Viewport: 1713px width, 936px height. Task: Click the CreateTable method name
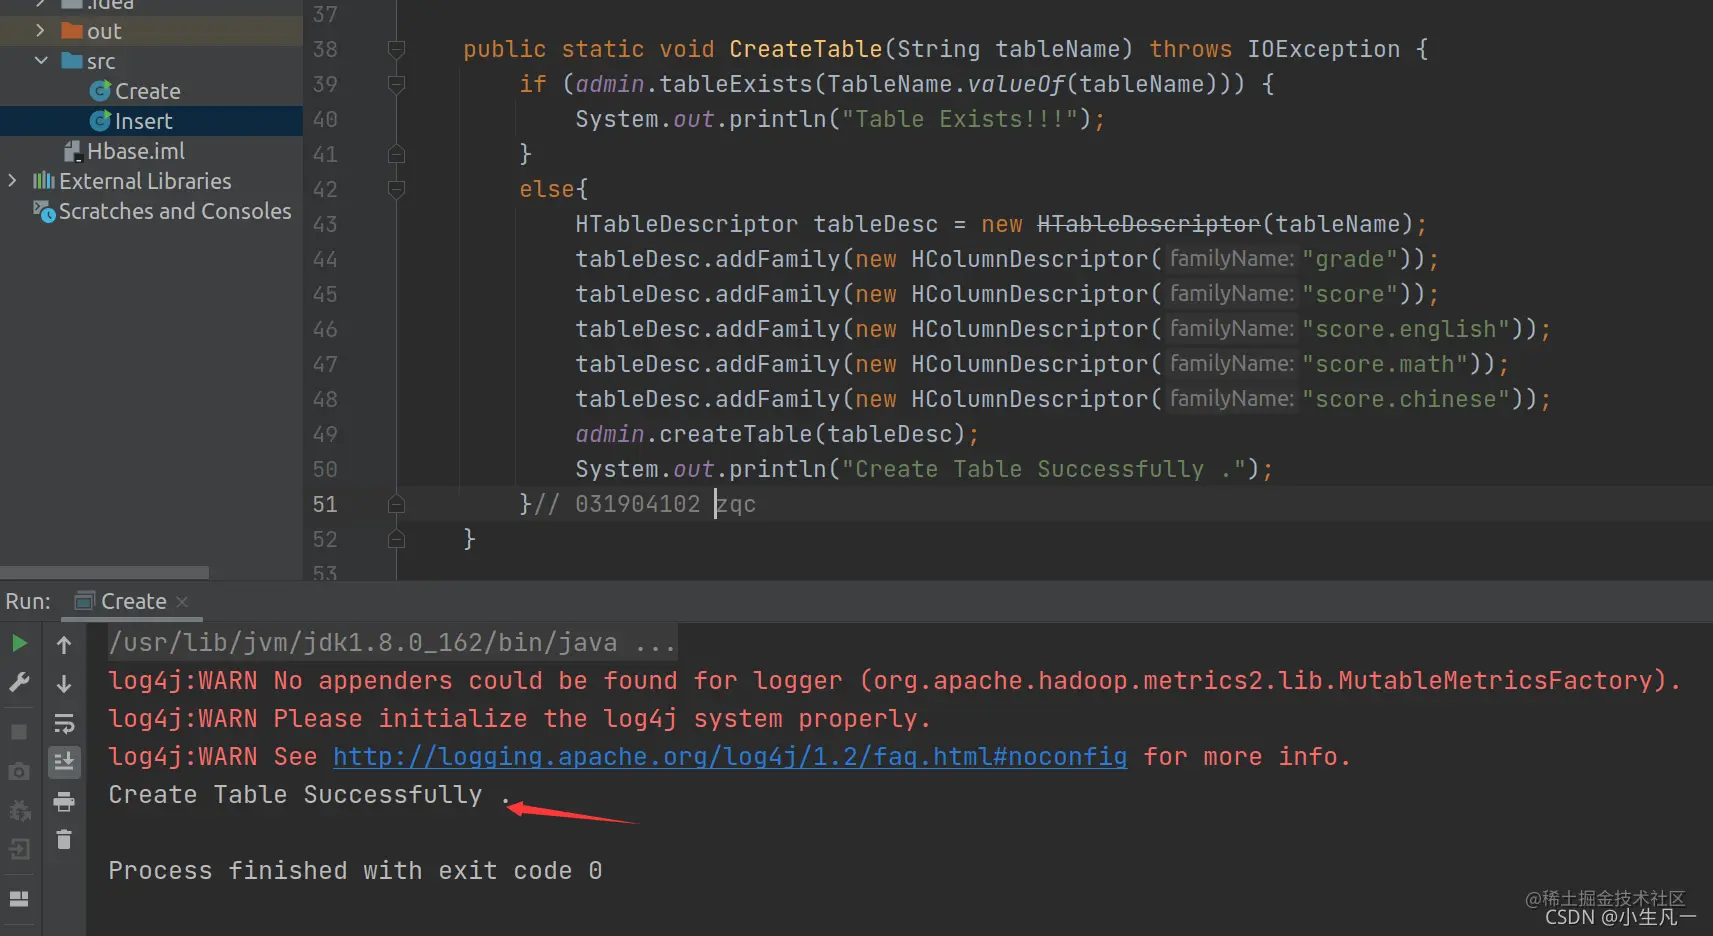pos(805,49)
